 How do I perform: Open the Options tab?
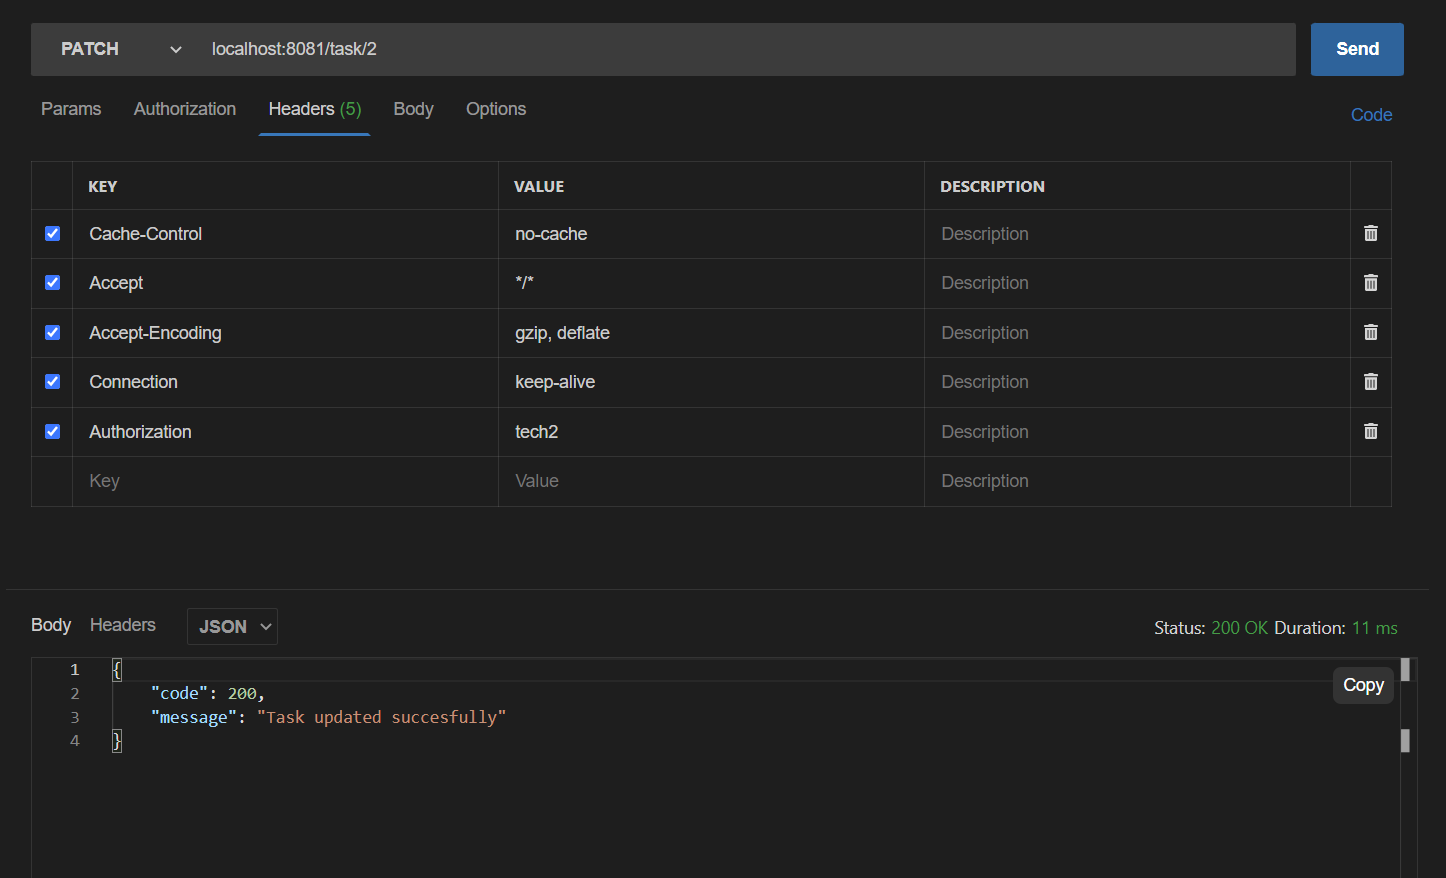click(496, 109)
